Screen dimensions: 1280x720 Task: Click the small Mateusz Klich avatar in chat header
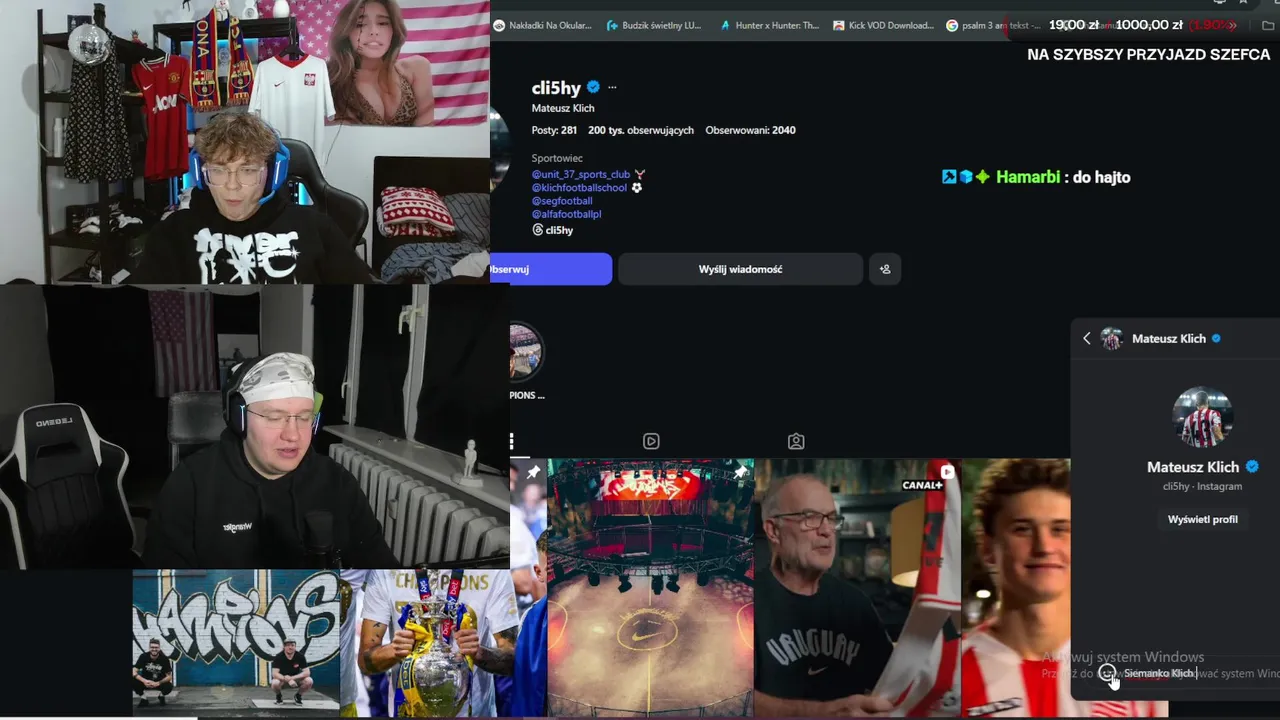tap(1112, 338)
